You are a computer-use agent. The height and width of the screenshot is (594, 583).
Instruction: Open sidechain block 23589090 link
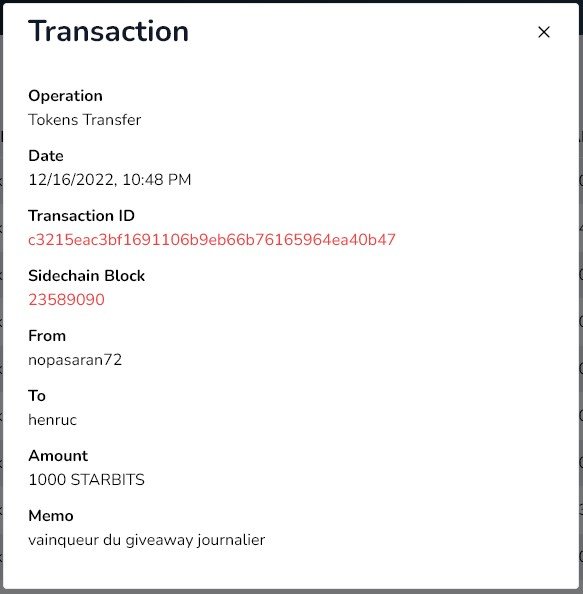(x=66, y=300)
